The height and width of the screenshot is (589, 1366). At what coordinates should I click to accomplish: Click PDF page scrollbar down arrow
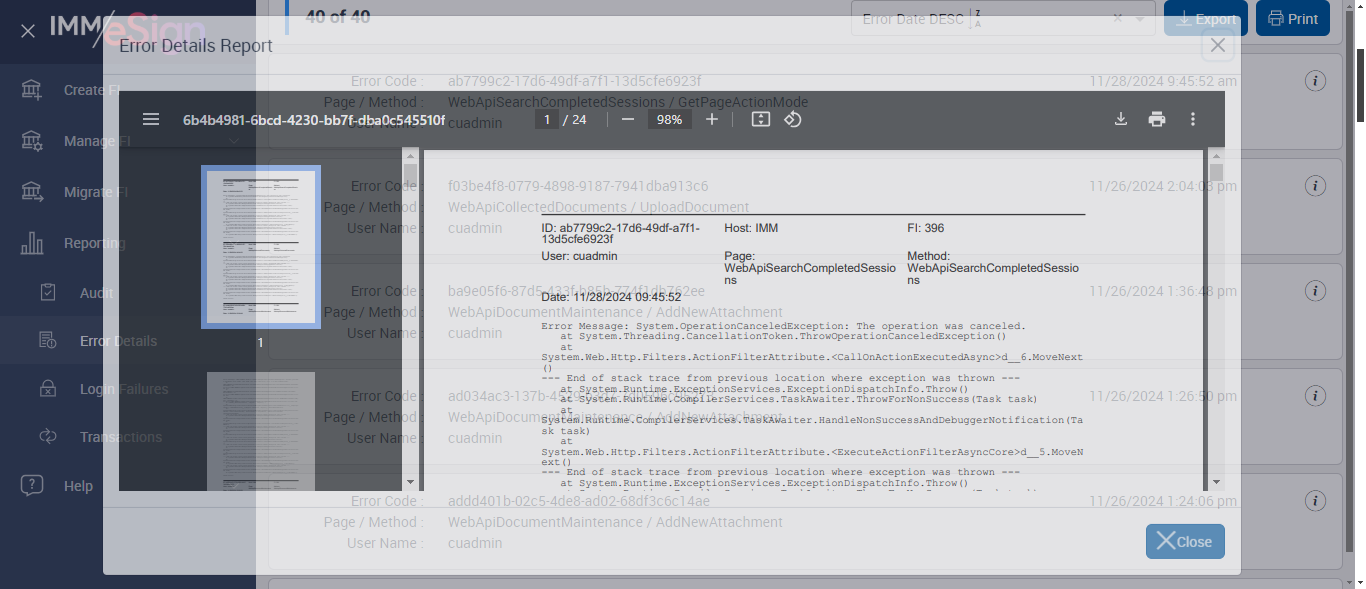[x=1216, y=483]
